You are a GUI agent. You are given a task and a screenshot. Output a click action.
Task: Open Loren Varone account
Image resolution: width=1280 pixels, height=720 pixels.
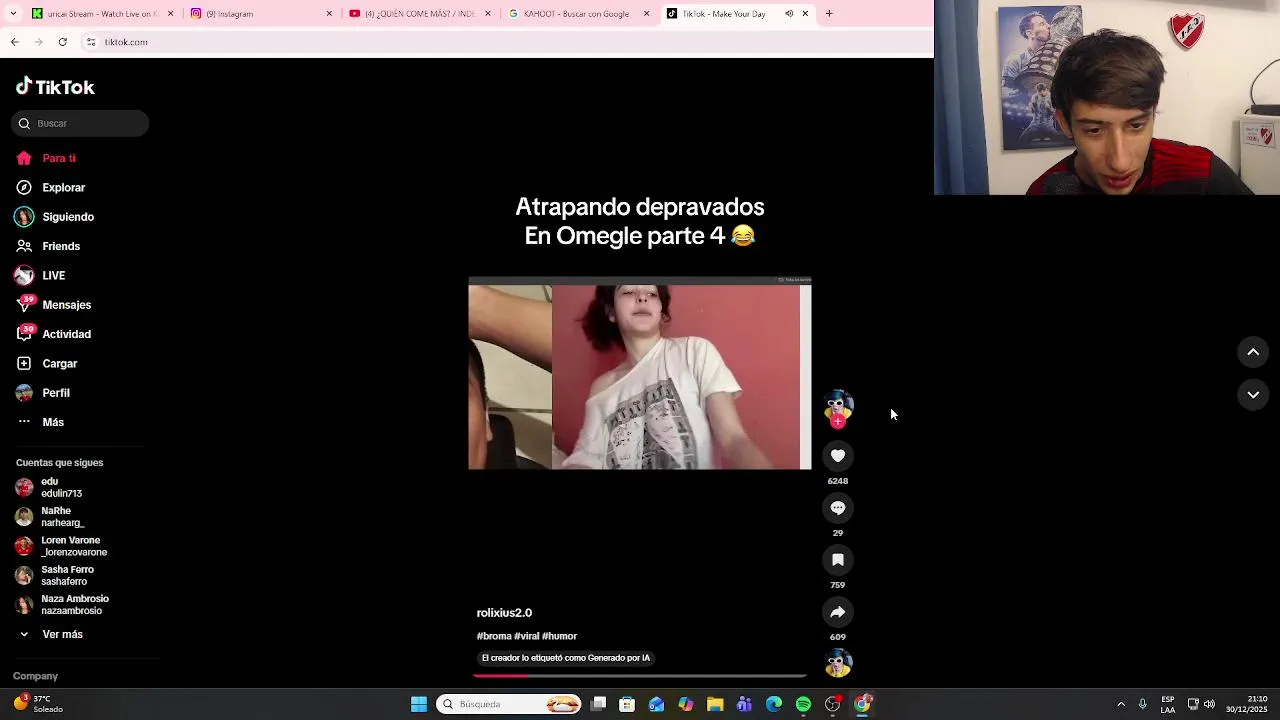pyautogui.click(x=62, y=546)
